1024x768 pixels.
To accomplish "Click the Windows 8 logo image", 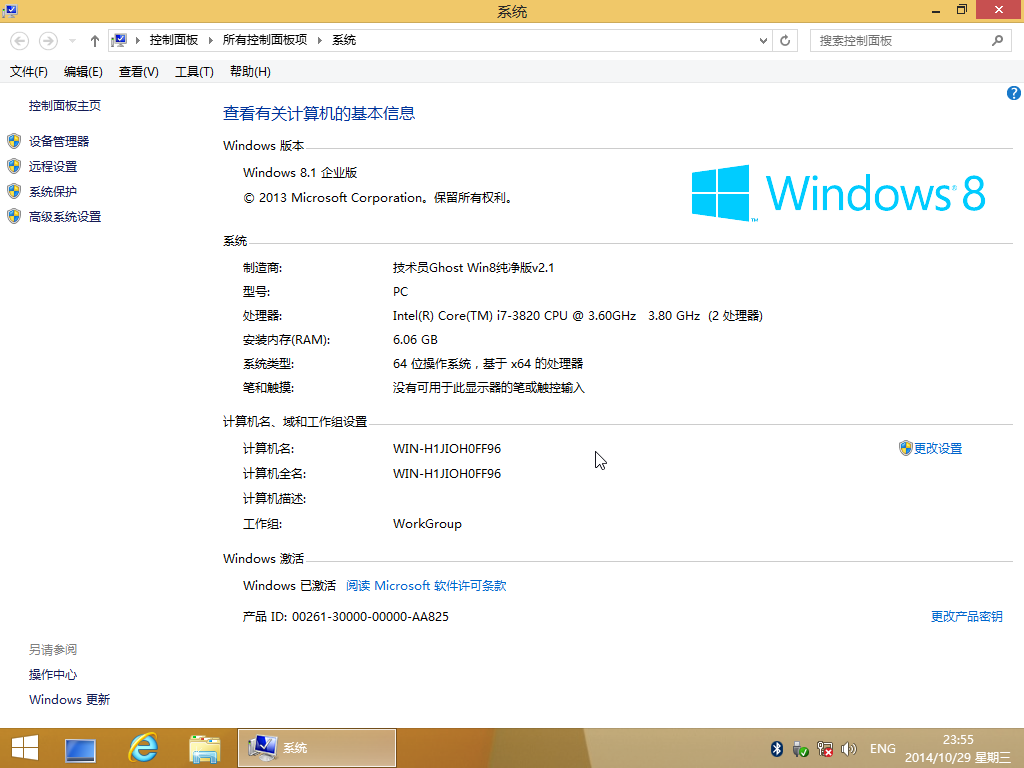I will [x=839, y=193].
